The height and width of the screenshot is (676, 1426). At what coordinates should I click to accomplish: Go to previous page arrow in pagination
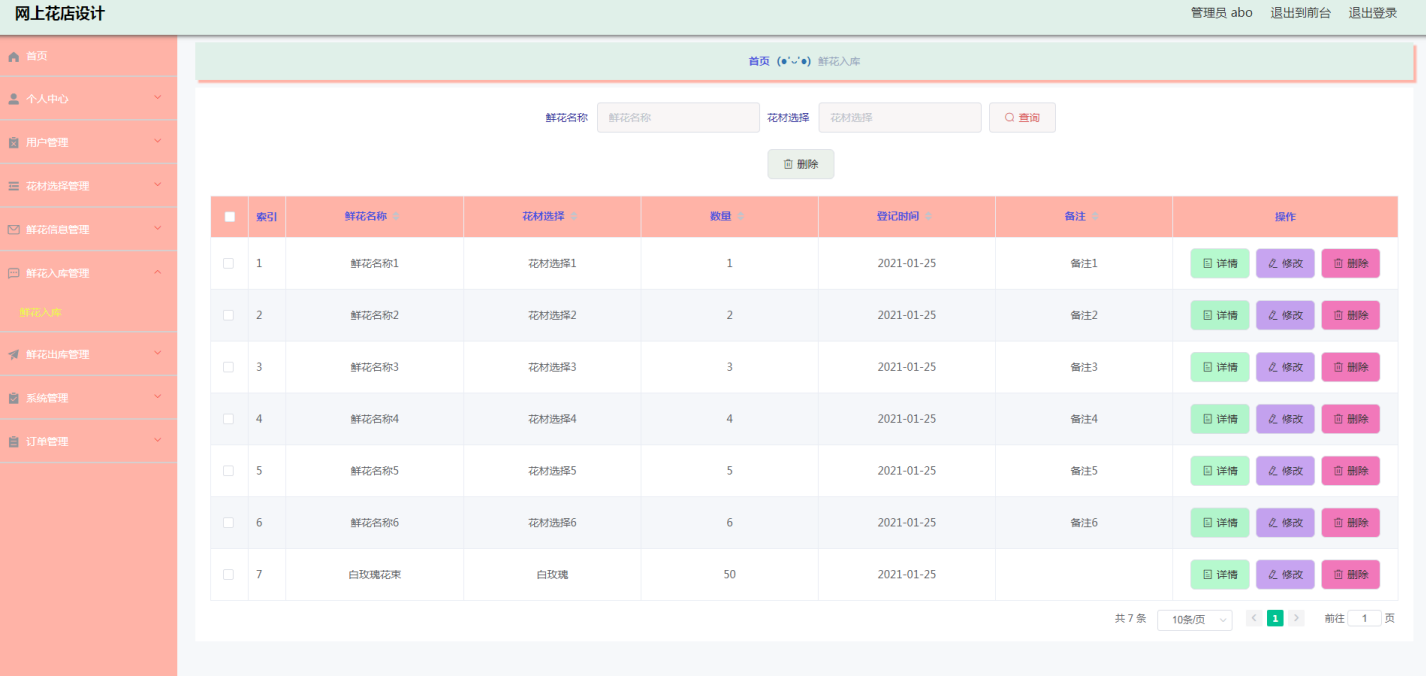1254,618
